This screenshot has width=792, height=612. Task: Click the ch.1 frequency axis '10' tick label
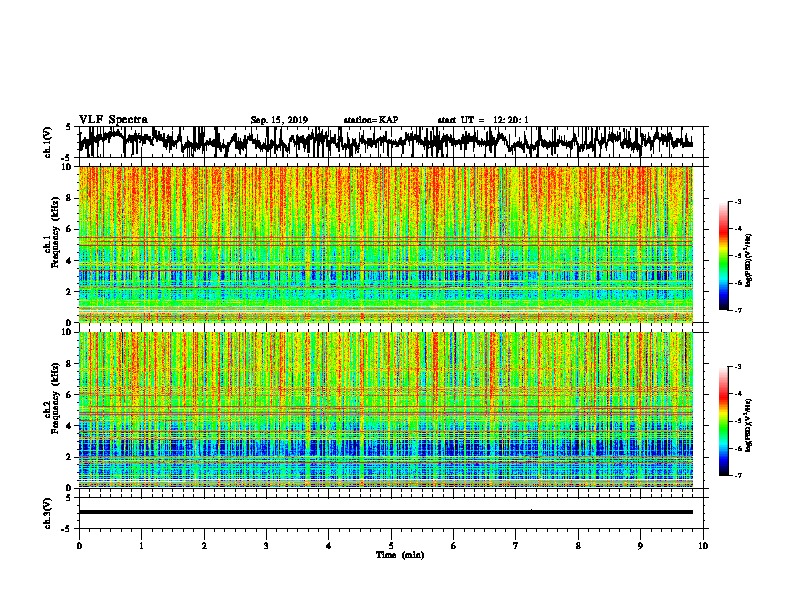coord(67,167)
